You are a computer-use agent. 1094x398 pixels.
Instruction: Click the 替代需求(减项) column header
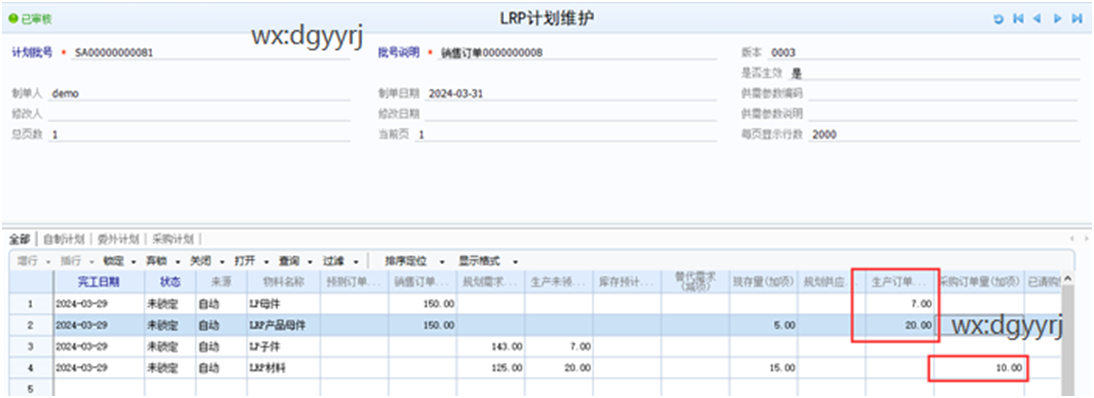(696, 282)
